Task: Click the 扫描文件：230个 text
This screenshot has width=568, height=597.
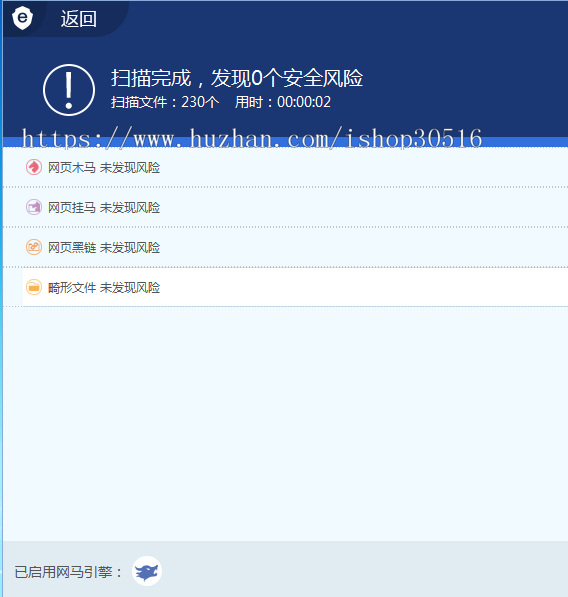Action: pos(165,102)
